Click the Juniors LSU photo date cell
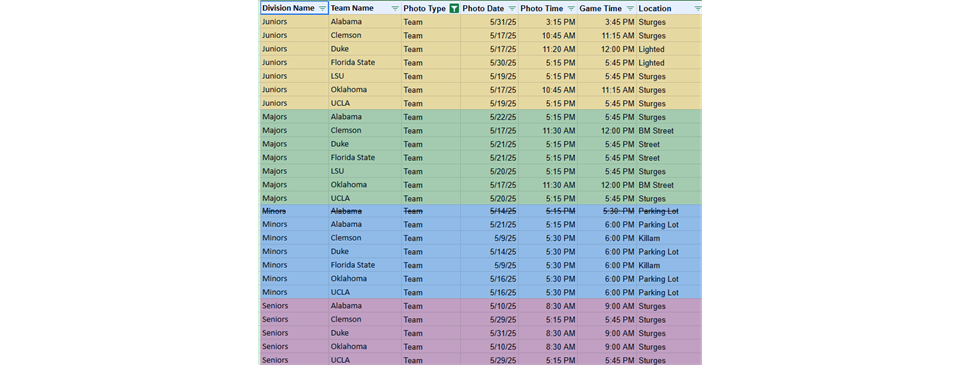This screenshot has width=960, height=365. click(x=490, y=77)
